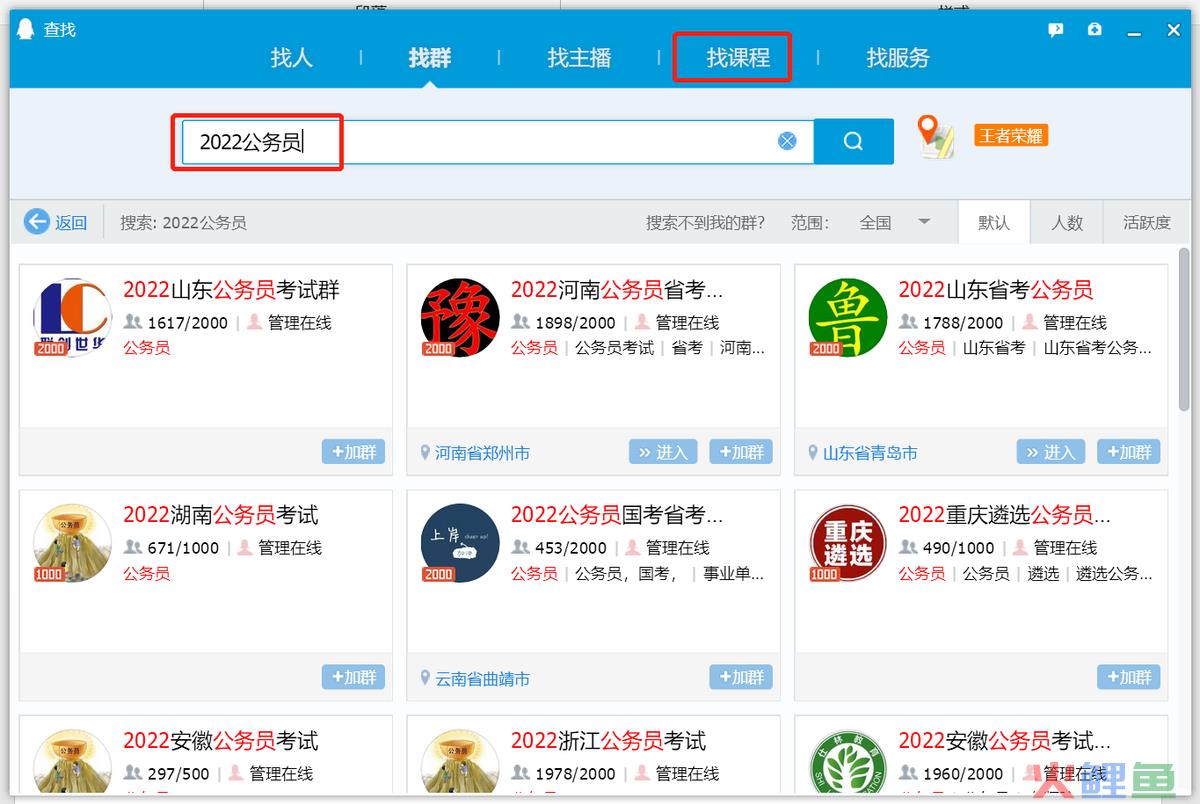Open the 找课程 tab
1200x804 pixels.
coord(738,58)
